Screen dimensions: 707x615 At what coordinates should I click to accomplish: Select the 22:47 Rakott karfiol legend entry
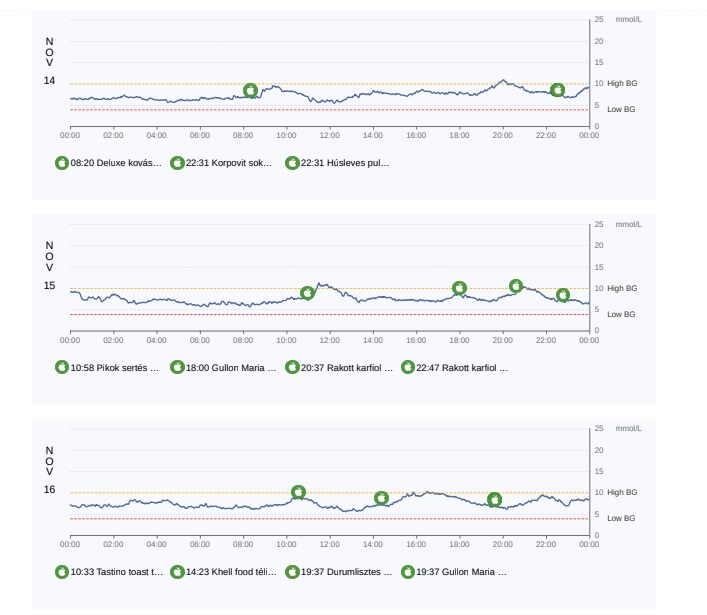[x=461, y=367]
